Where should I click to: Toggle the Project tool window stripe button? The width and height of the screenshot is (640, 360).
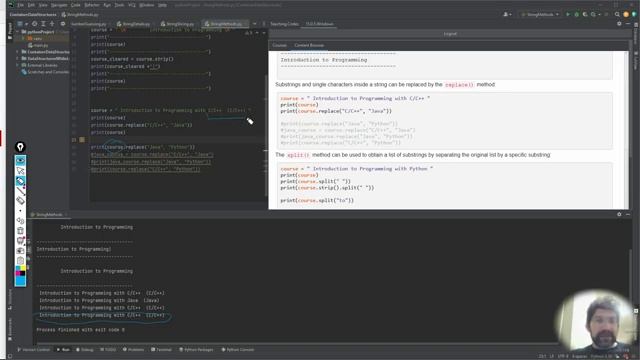pyautogui.click(x=10, y=32)
